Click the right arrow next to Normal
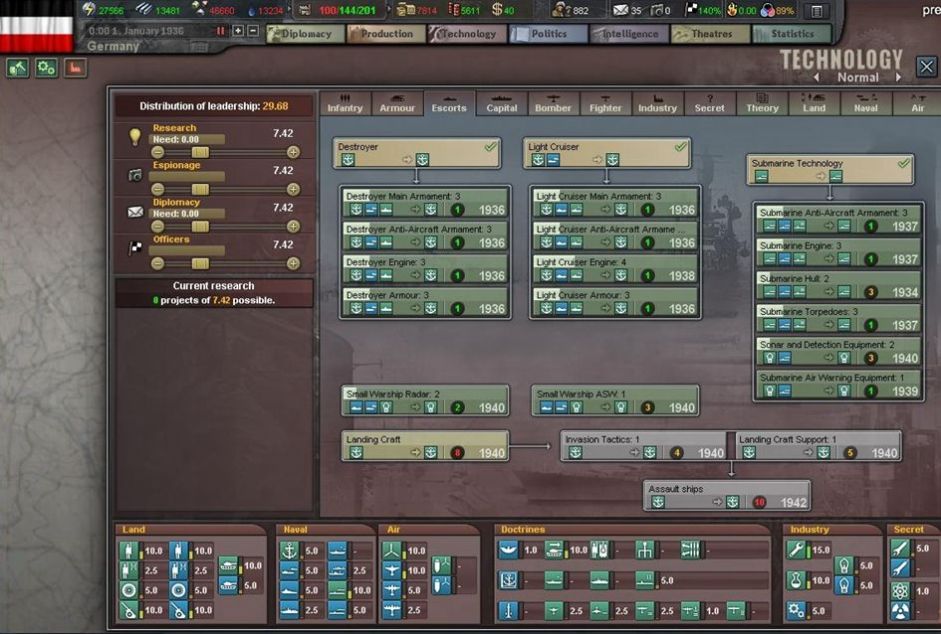 898,78
